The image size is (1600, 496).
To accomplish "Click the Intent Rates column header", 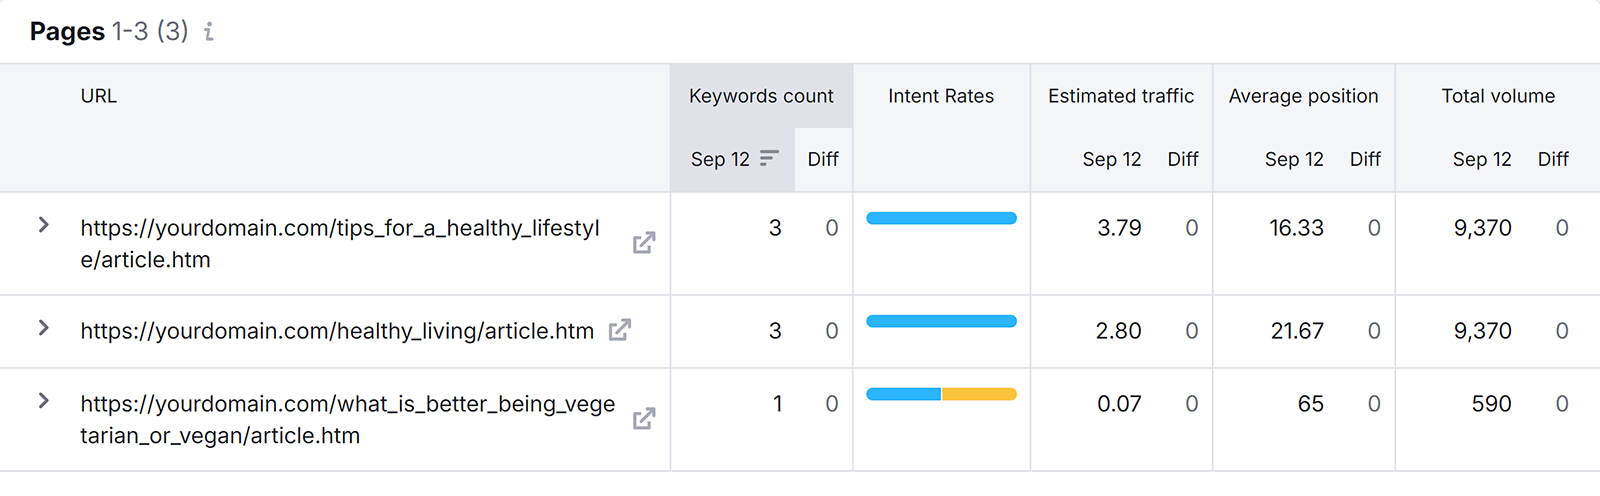I will coord(941,96).
